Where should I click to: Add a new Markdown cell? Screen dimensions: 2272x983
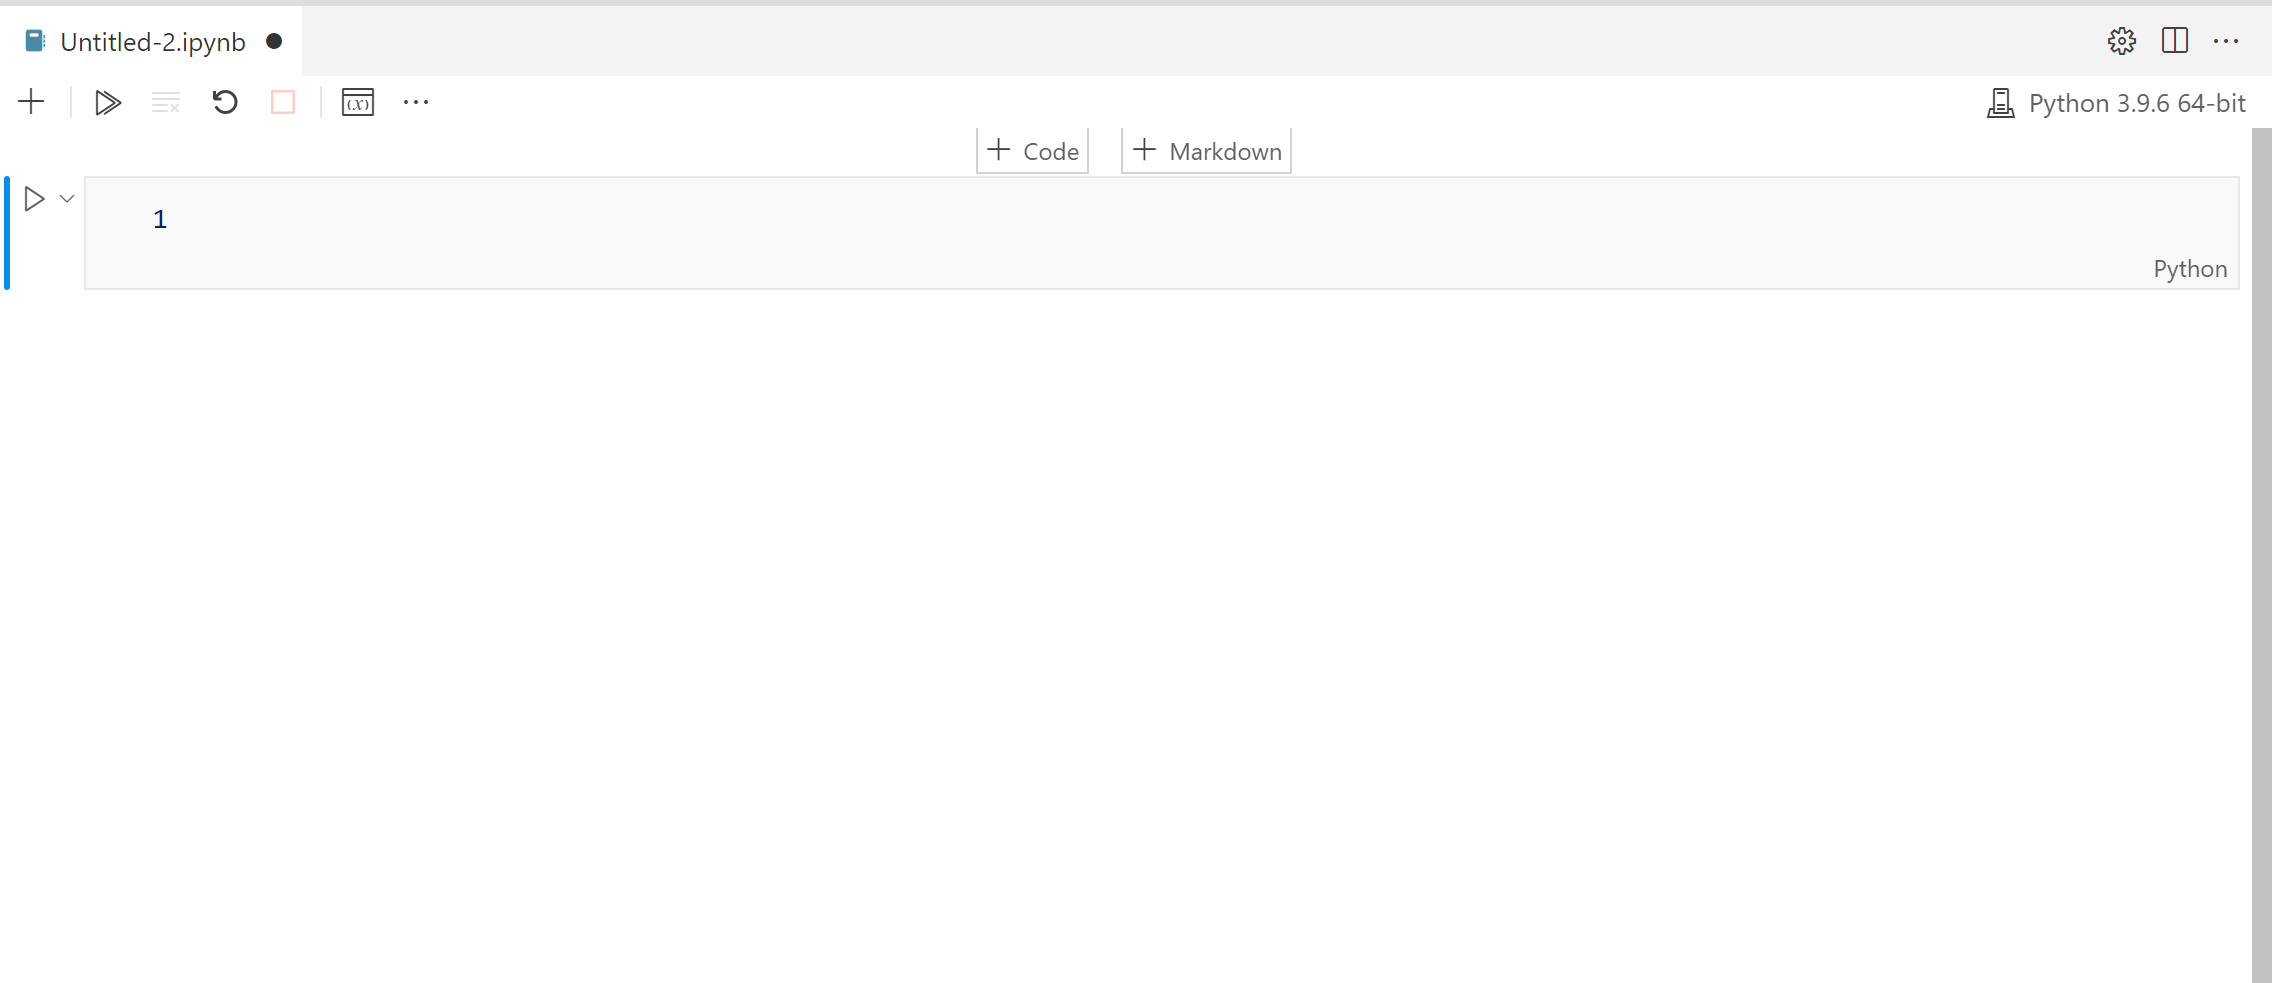point(1204,150)
